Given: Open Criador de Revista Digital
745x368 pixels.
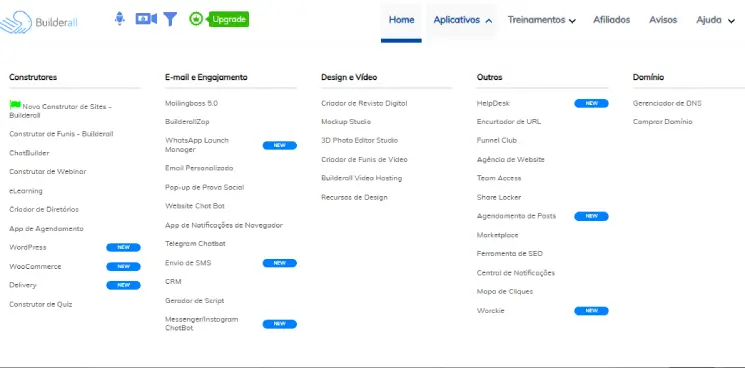Looking at the screenshot, I should click(x=364, y=103).
